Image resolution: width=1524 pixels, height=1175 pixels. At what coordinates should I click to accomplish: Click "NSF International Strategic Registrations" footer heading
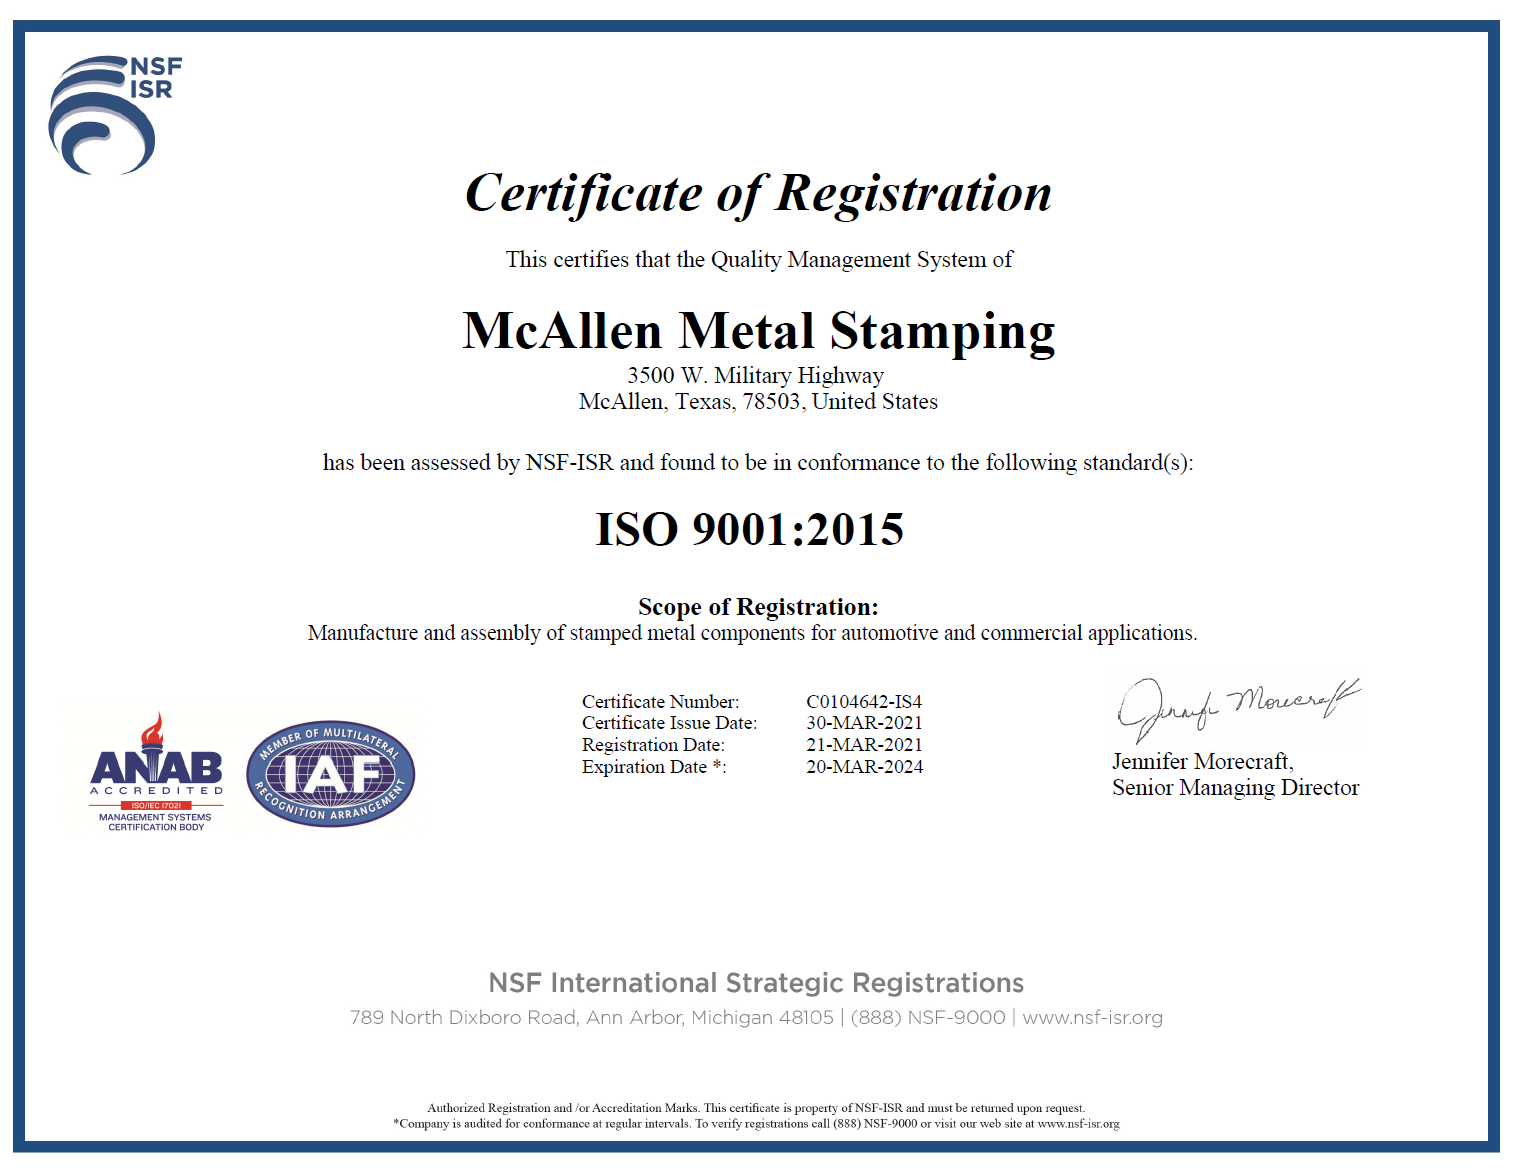point(756,983)
